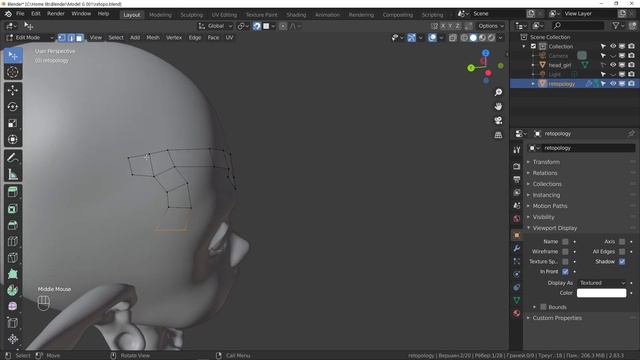
Task: Select the Camera object in outliner
Action: point(558,56)
